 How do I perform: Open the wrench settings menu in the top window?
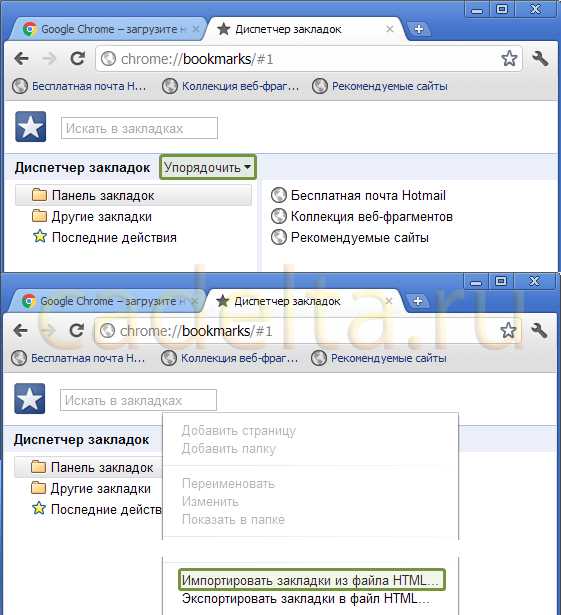coord(540,58)
